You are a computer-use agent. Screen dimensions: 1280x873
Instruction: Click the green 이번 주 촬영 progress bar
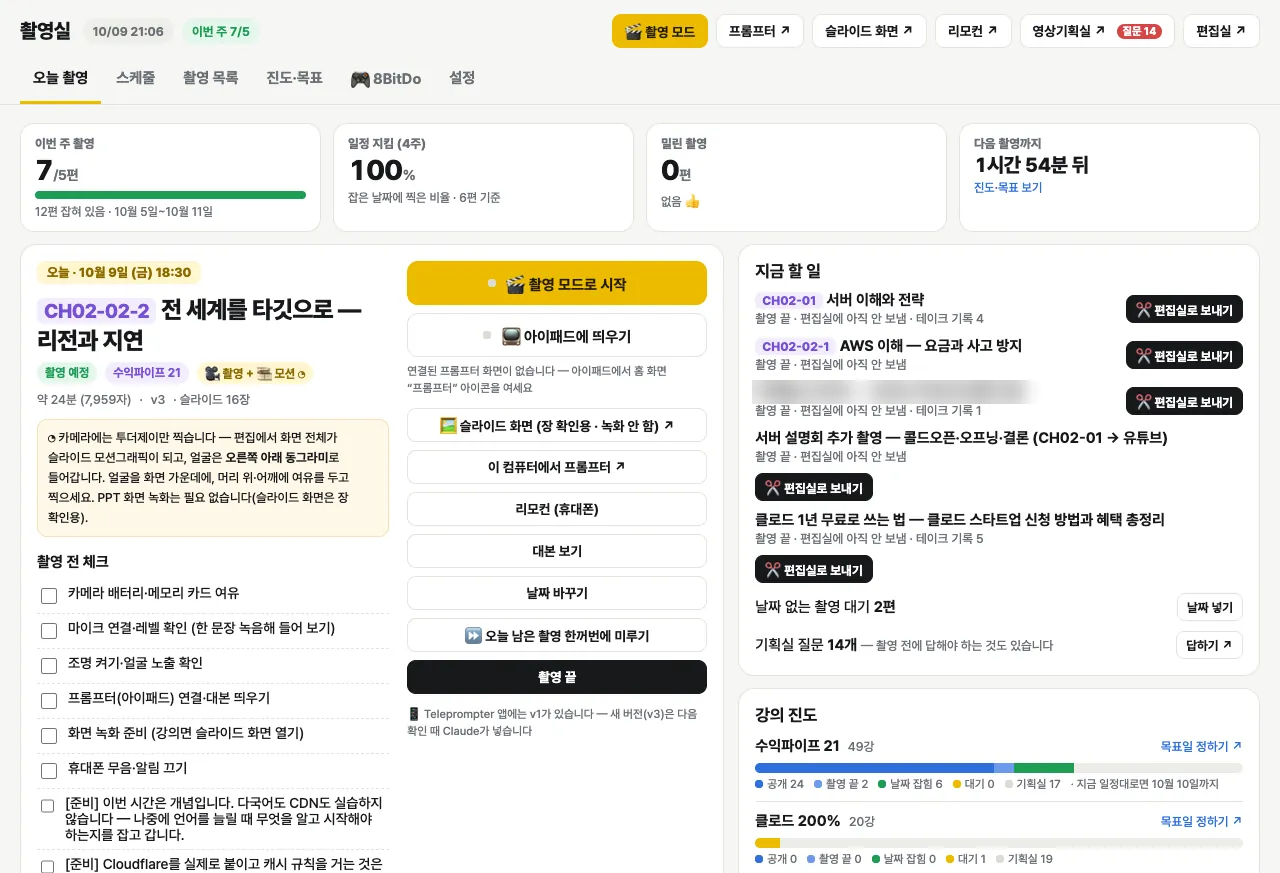tap(170, 195)
